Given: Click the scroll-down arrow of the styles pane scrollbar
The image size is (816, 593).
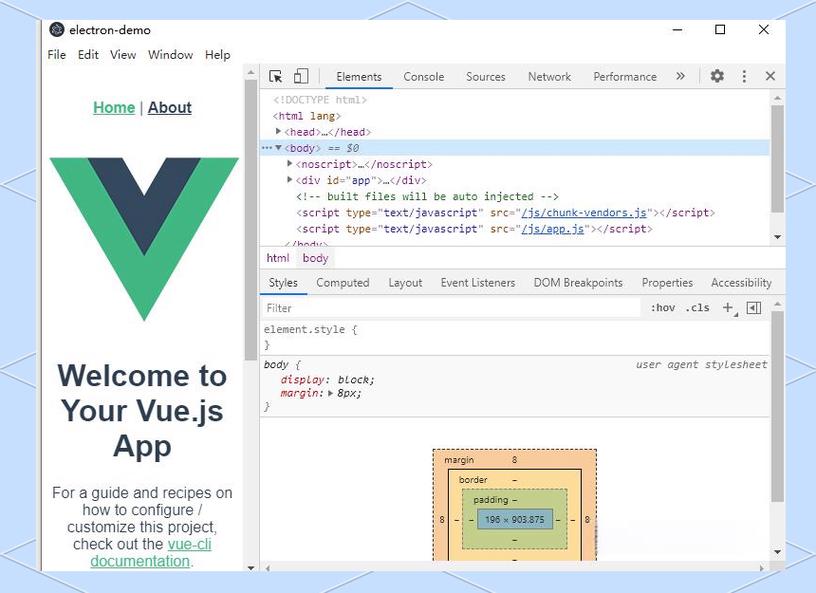Looking at the screenshot, I should tap(777, 552).
